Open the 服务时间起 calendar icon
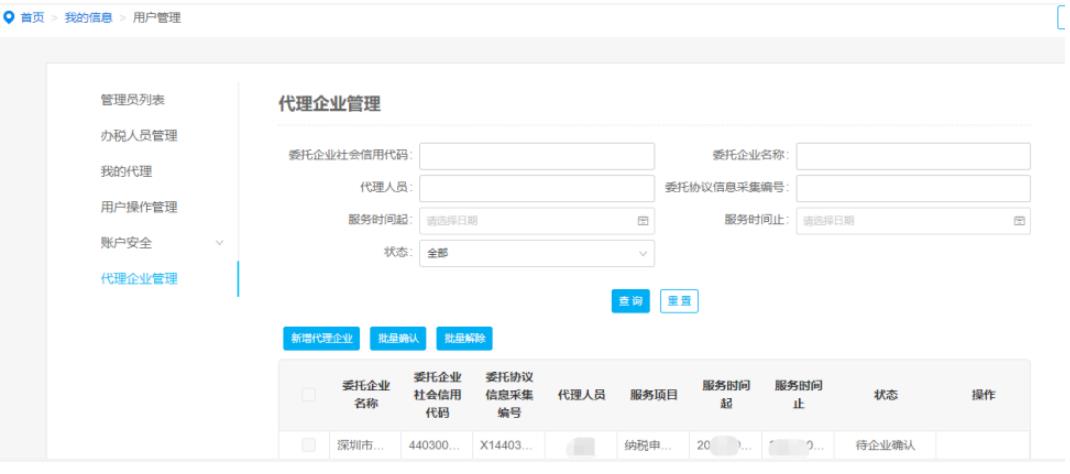1070x474 pixels. coord(643,221)
